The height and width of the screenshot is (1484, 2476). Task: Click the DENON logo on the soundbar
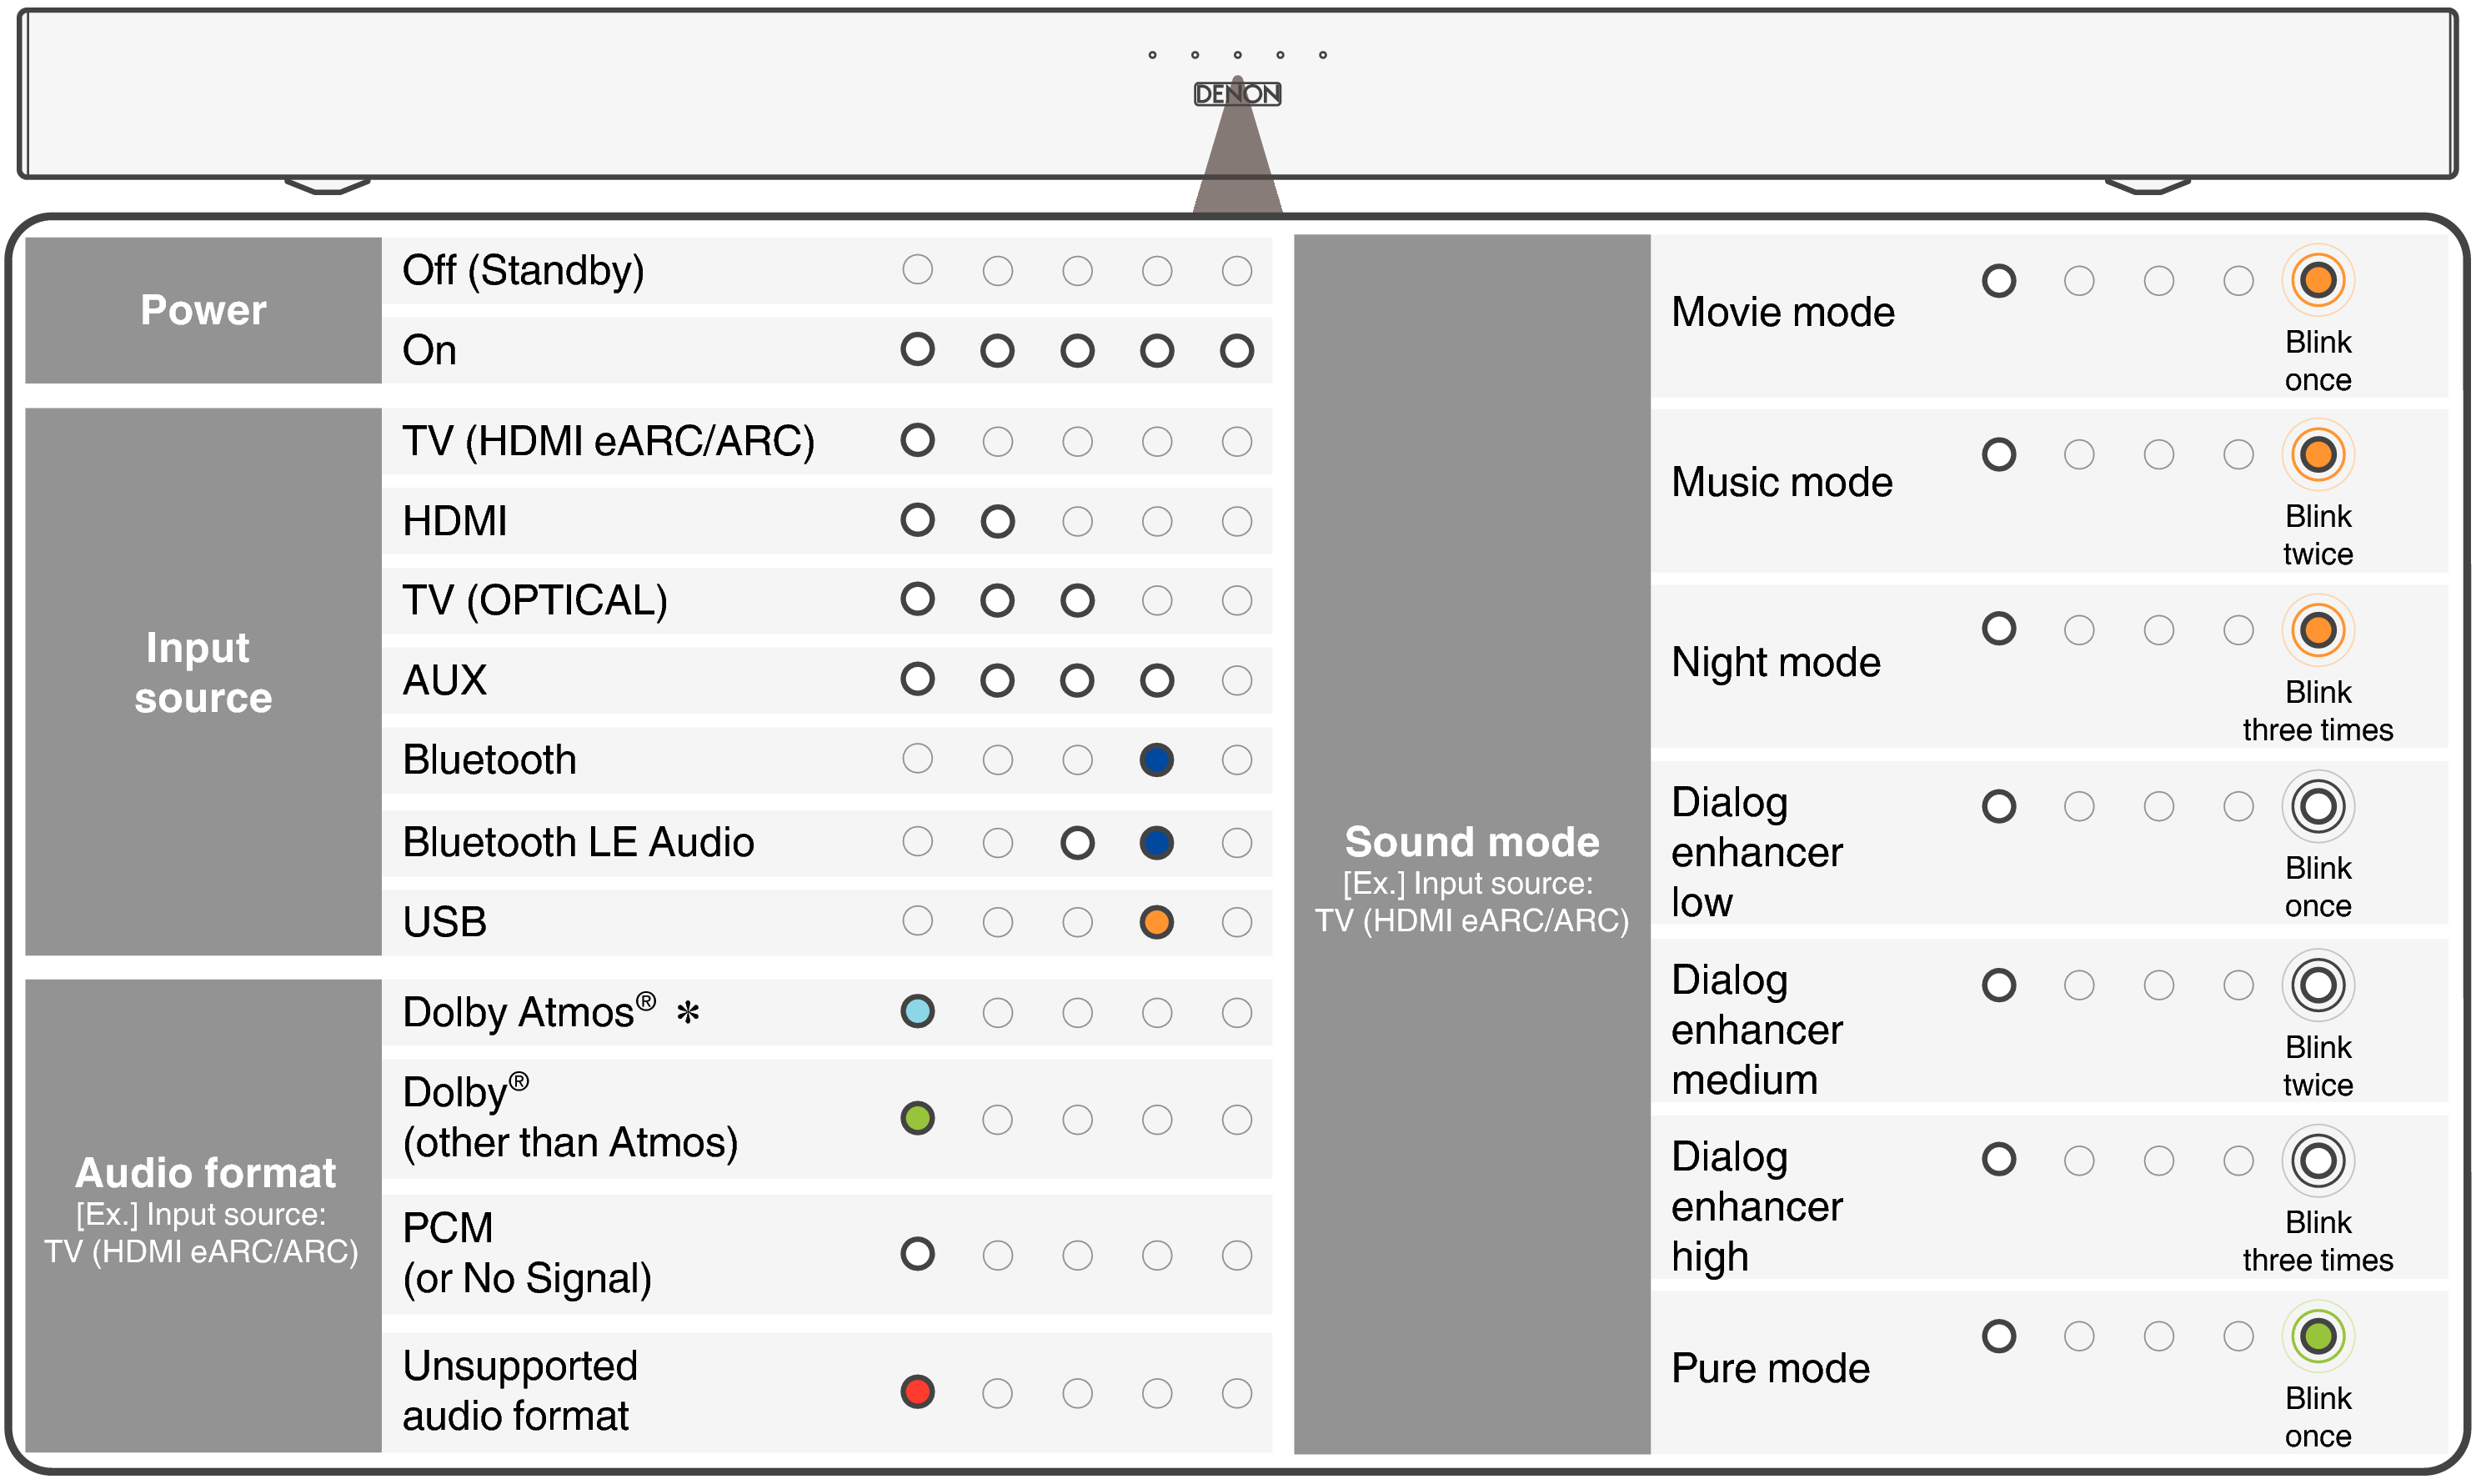coord(1237,94)
